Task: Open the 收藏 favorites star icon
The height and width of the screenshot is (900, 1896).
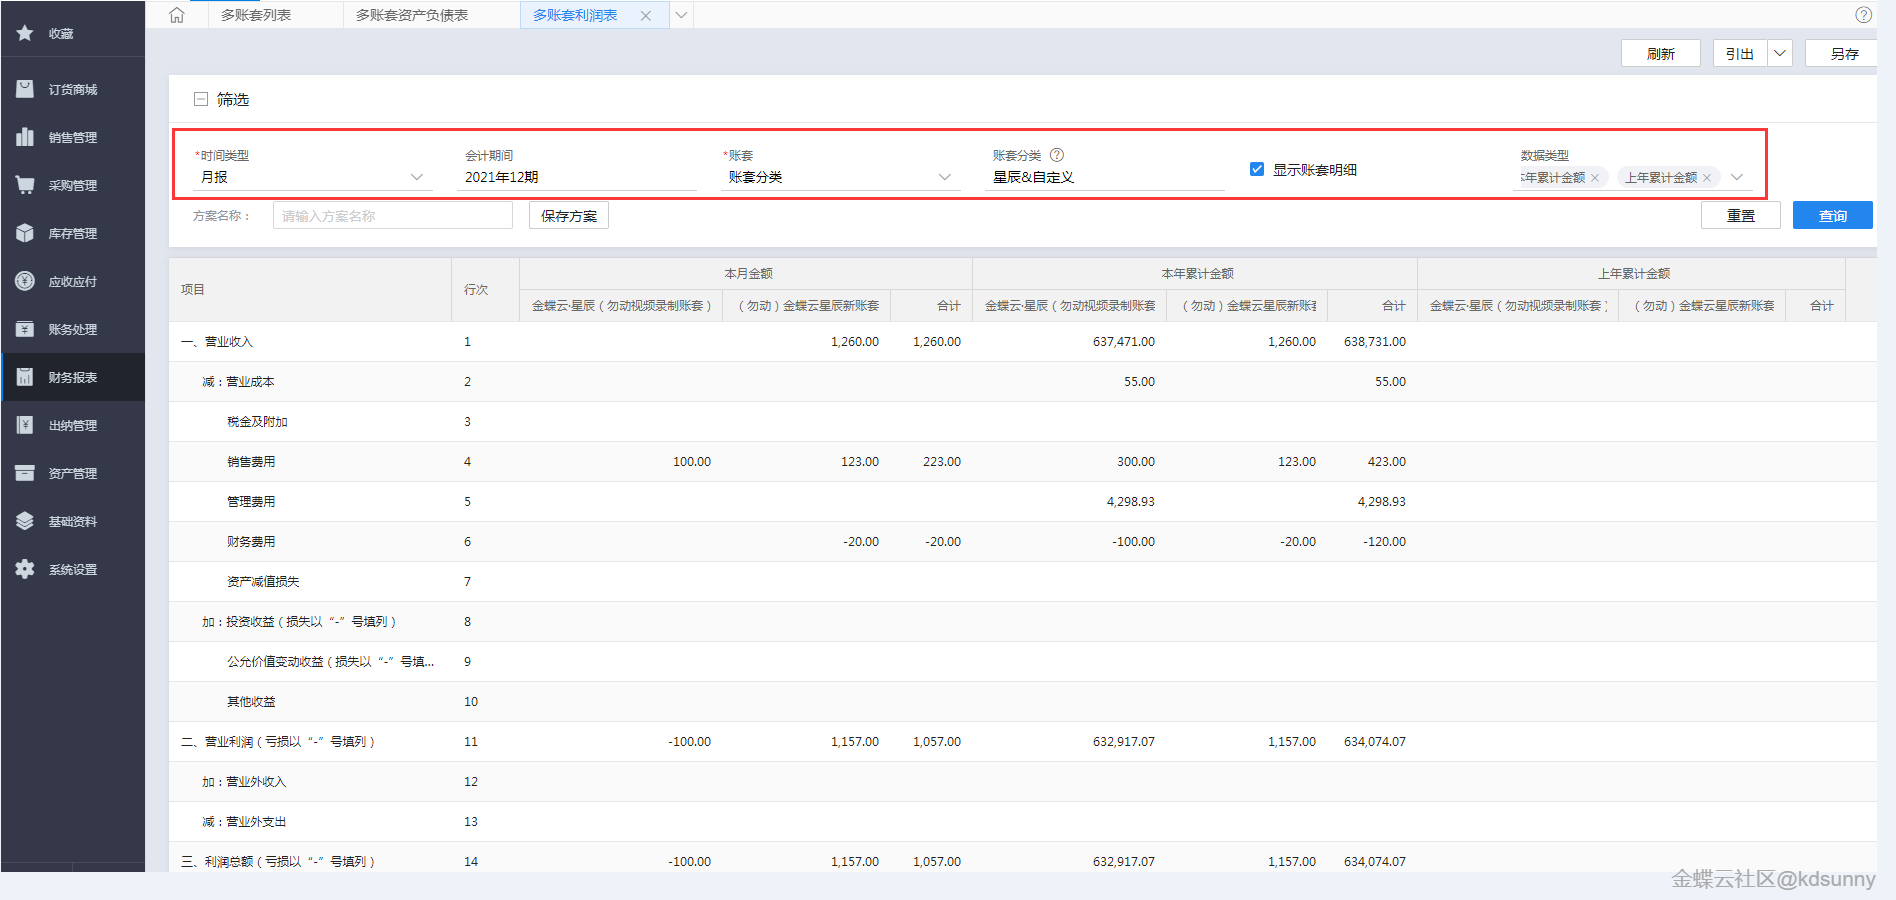Action: point(25,33)
